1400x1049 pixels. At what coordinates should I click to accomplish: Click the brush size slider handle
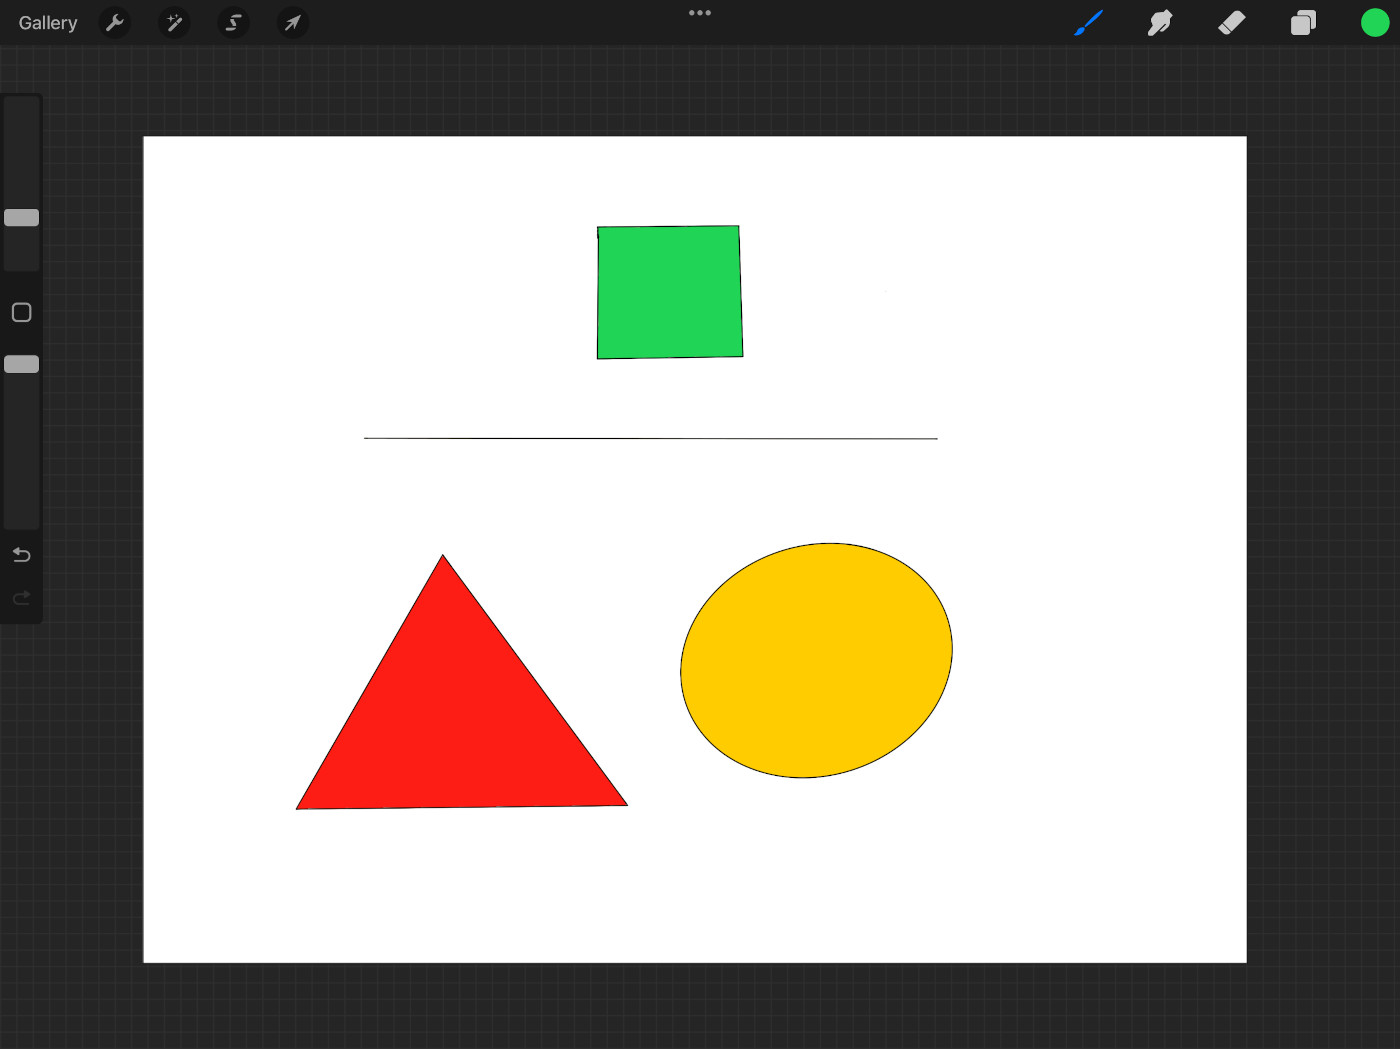coord(22,218)
